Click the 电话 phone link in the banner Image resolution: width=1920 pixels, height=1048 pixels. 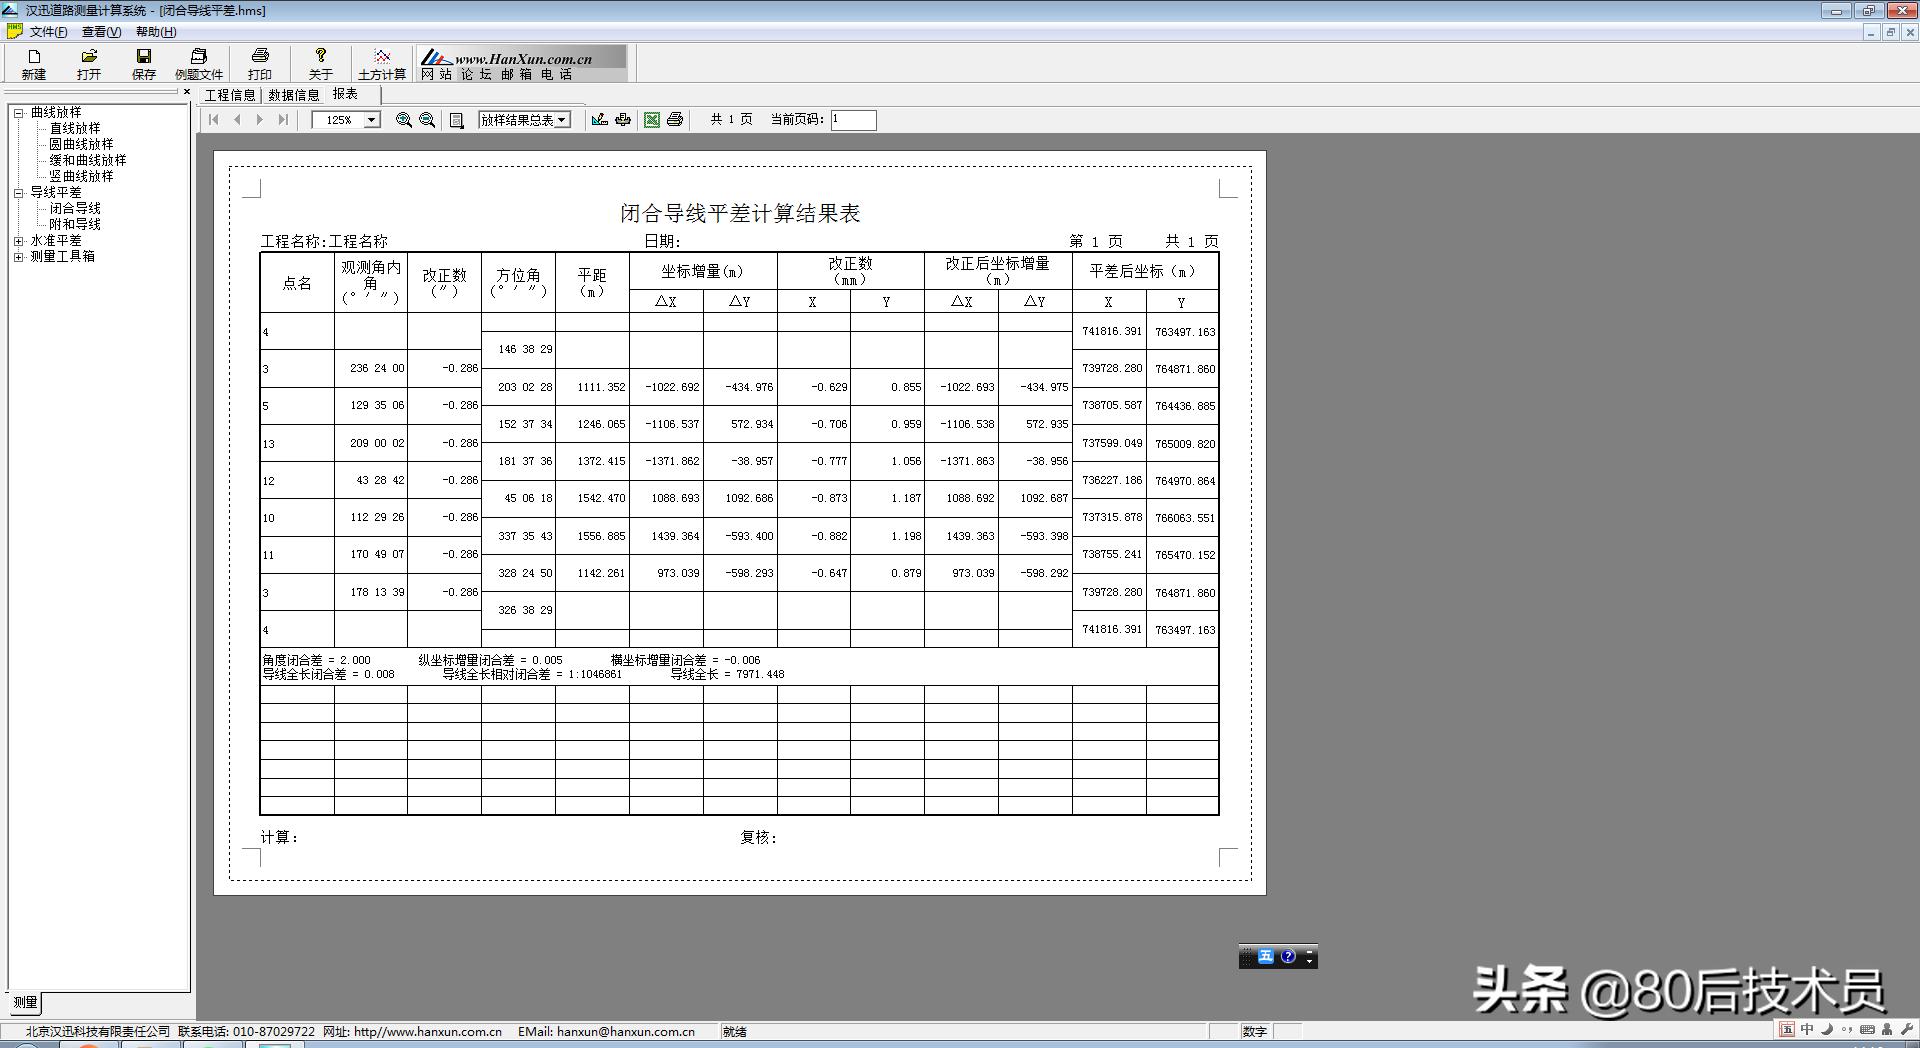557,75
